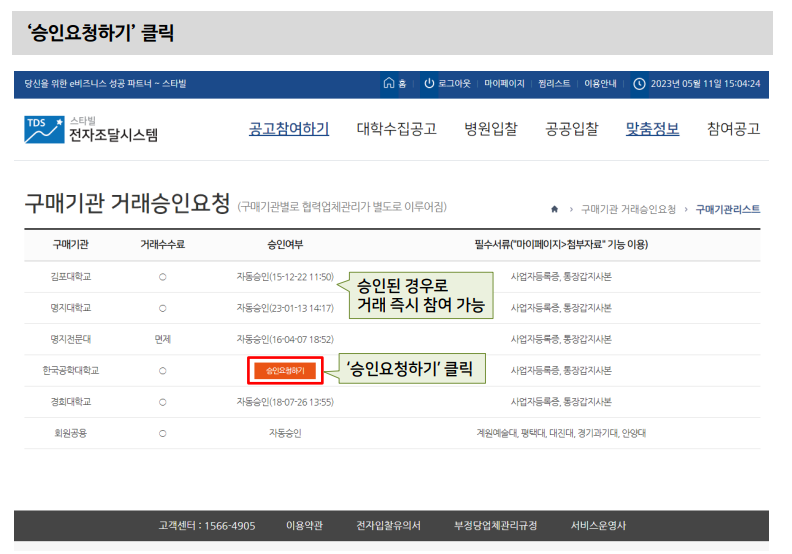Go to the 병원입찰 menu
Image resolution: width=792 pixels, height=554 pixels.
coord(490,129)
